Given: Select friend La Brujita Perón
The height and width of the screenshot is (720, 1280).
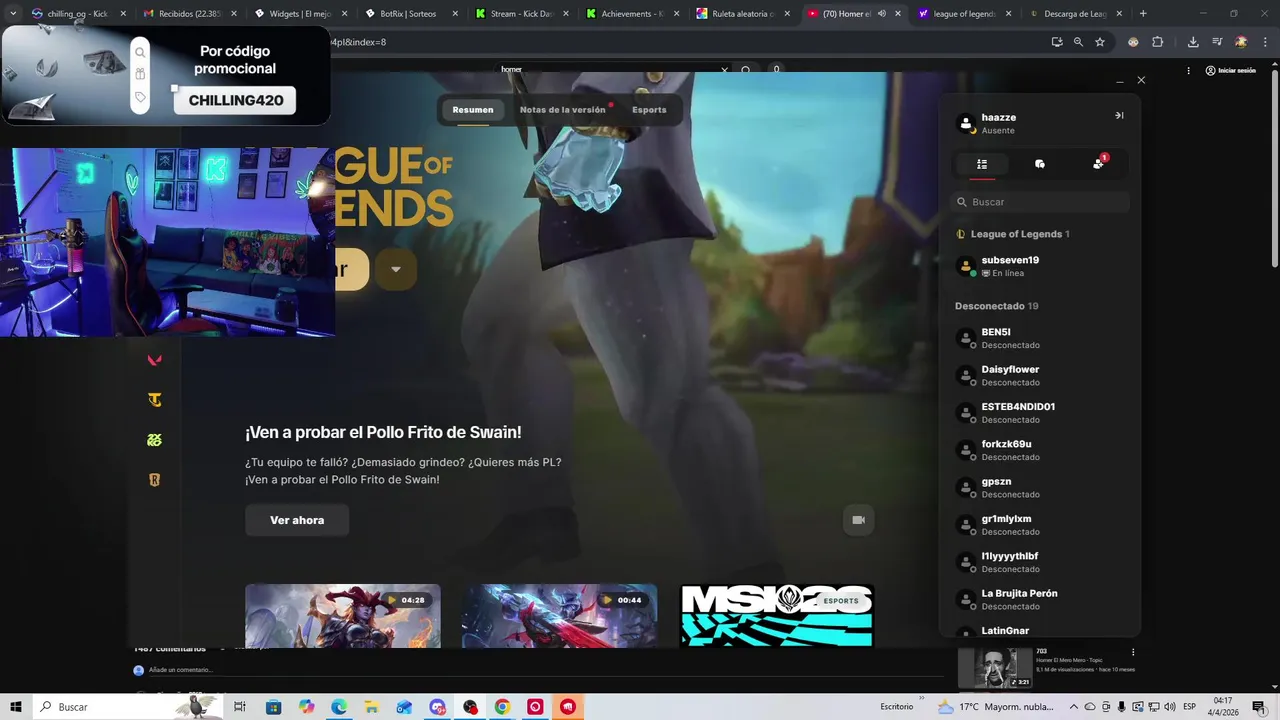Looking at the screenshot, I should [1040, 599].
